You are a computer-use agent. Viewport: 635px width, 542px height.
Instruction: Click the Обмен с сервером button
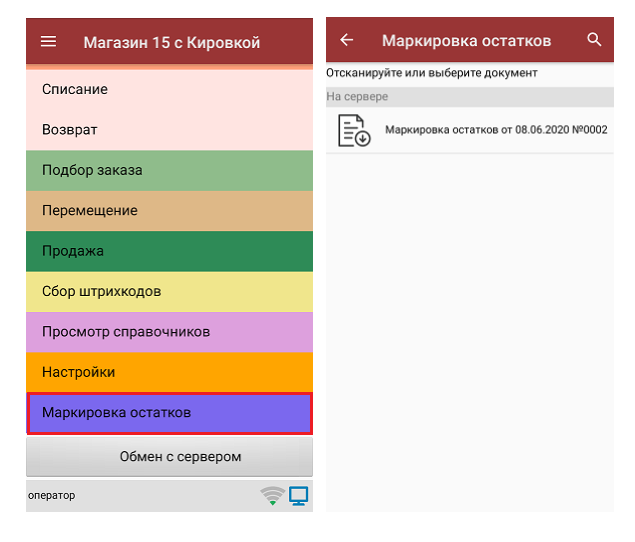pyautogui.click(x=169, y=457)
